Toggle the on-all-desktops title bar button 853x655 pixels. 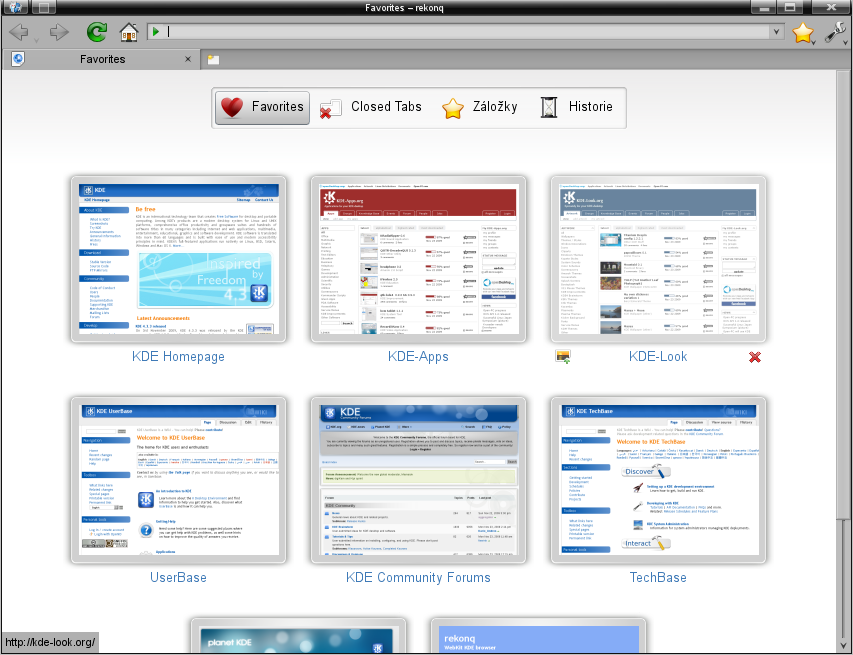pos(44,7)
